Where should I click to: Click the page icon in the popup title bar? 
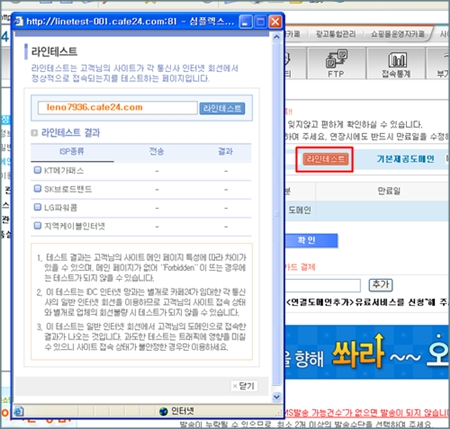point(19,22)
